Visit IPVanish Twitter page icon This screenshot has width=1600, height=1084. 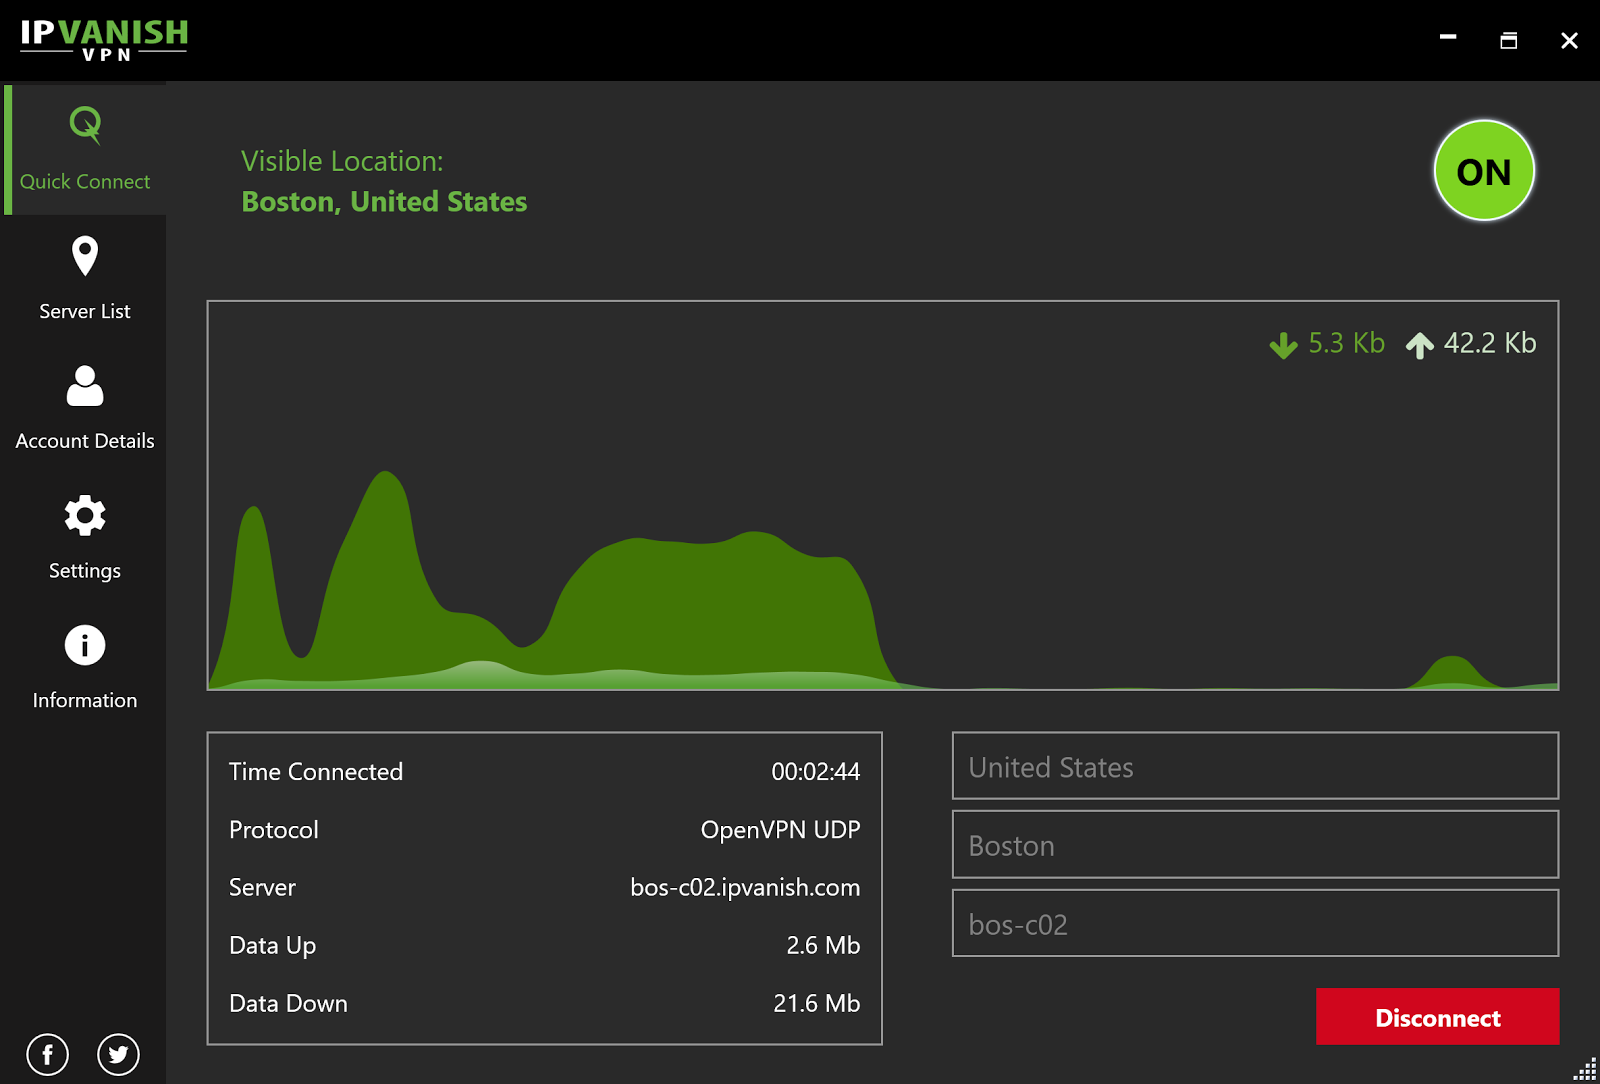point(118,1054)
